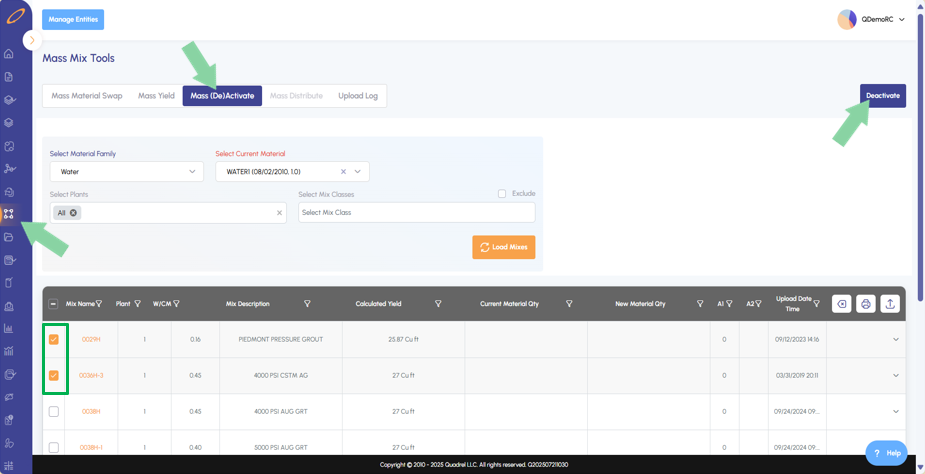The width and height of the screenshot is (925, 474).
Task: Expand the 0038H row details
Action: [896, 411]
